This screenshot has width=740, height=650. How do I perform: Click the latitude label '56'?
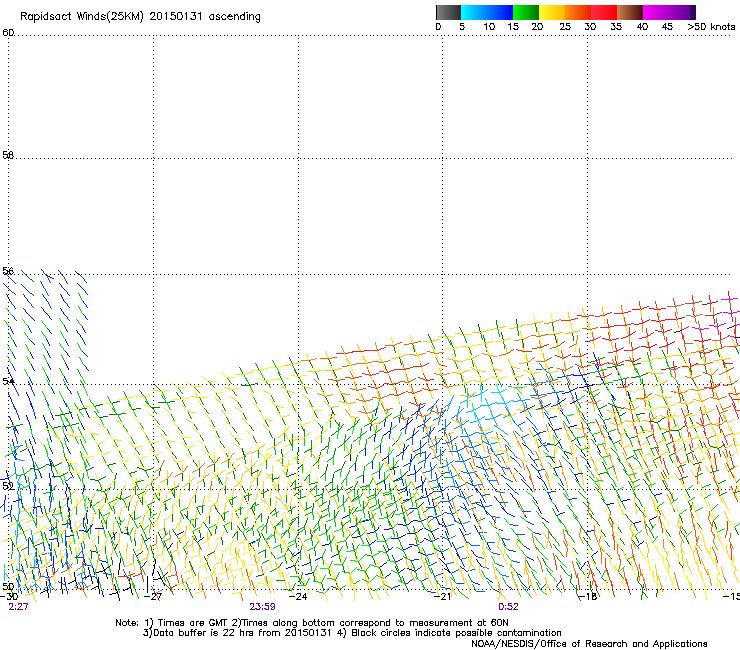tap(8, 271)
